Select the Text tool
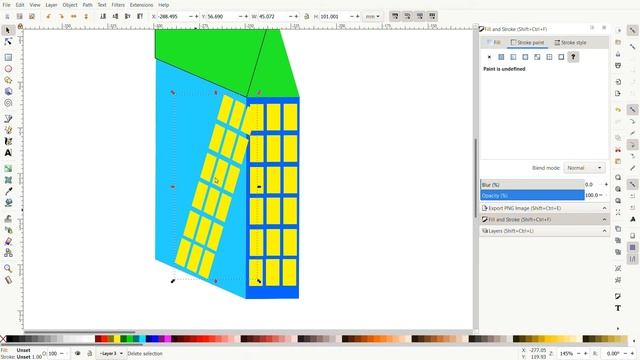The height and width of the screenshot is (360, 640). tap(8, 153)
